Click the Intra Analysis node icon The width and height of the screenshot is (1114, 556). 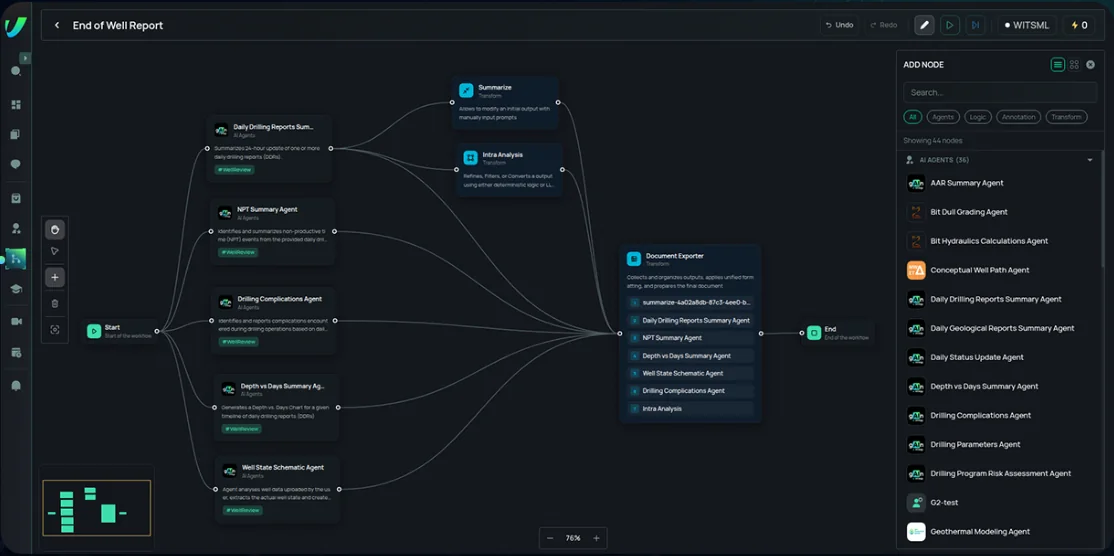coord(470,158)
